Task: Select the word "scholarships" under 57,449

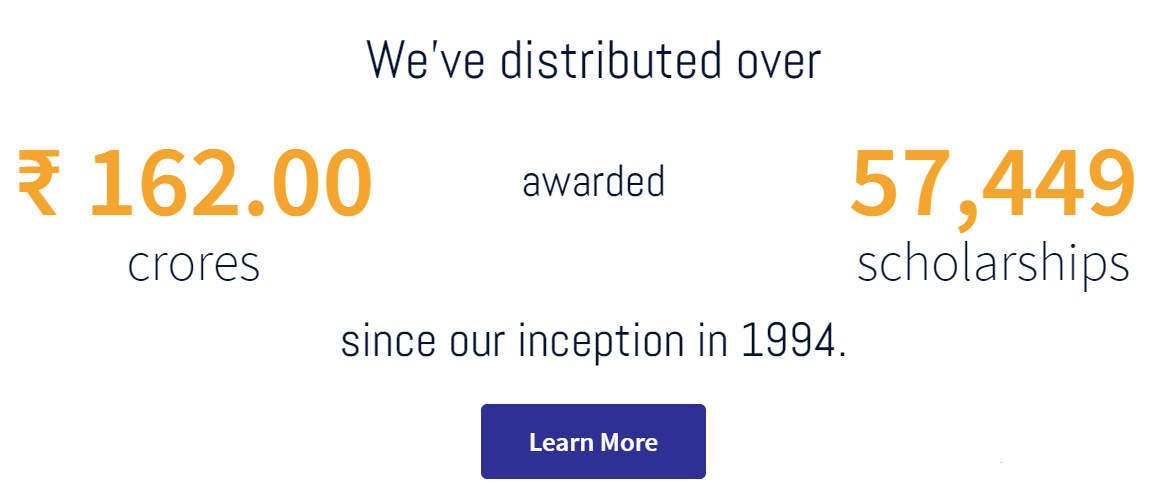Action: (x=993, y=264)
